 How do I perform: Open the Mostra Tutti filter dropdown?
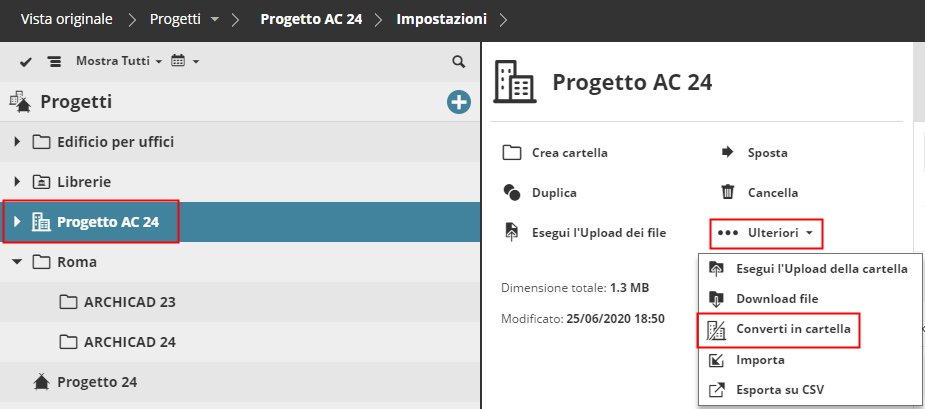click(118, 62)
